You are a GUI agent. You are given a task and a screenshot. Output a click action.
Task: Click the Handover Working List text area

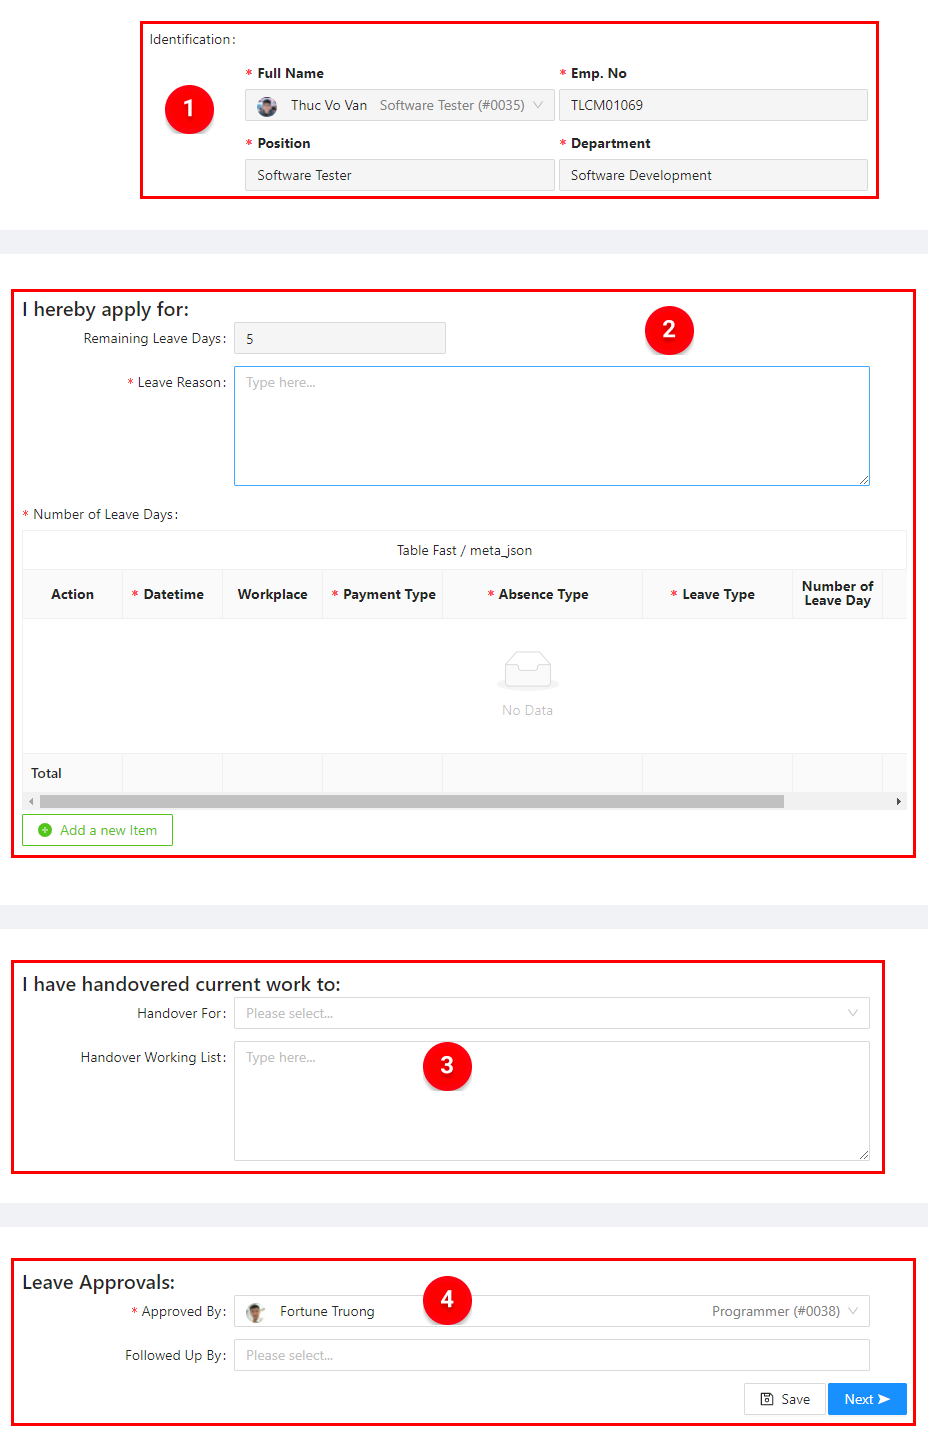click(x=551, y=1101)
